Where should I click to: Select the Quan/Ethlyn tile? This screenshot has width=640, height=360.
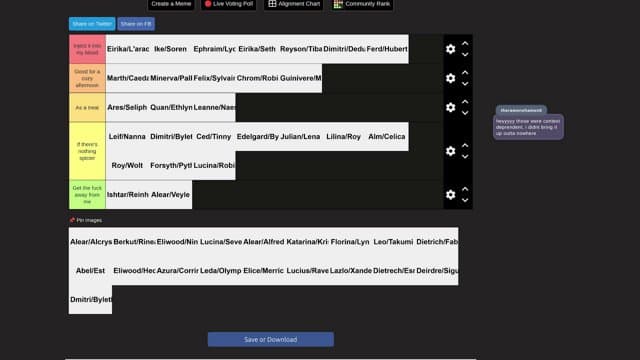pyautogui.click(x=171, y=107)
